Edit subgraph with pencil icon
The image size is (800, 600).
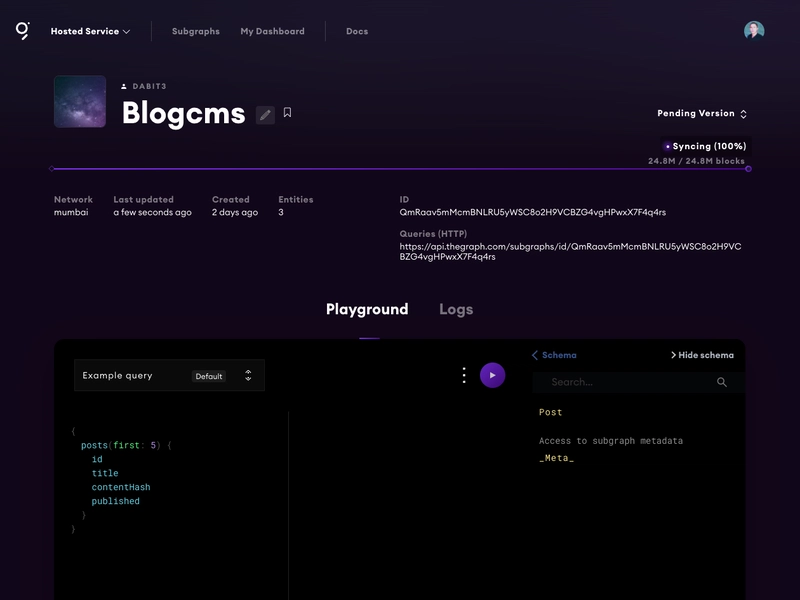pos(265,115)
